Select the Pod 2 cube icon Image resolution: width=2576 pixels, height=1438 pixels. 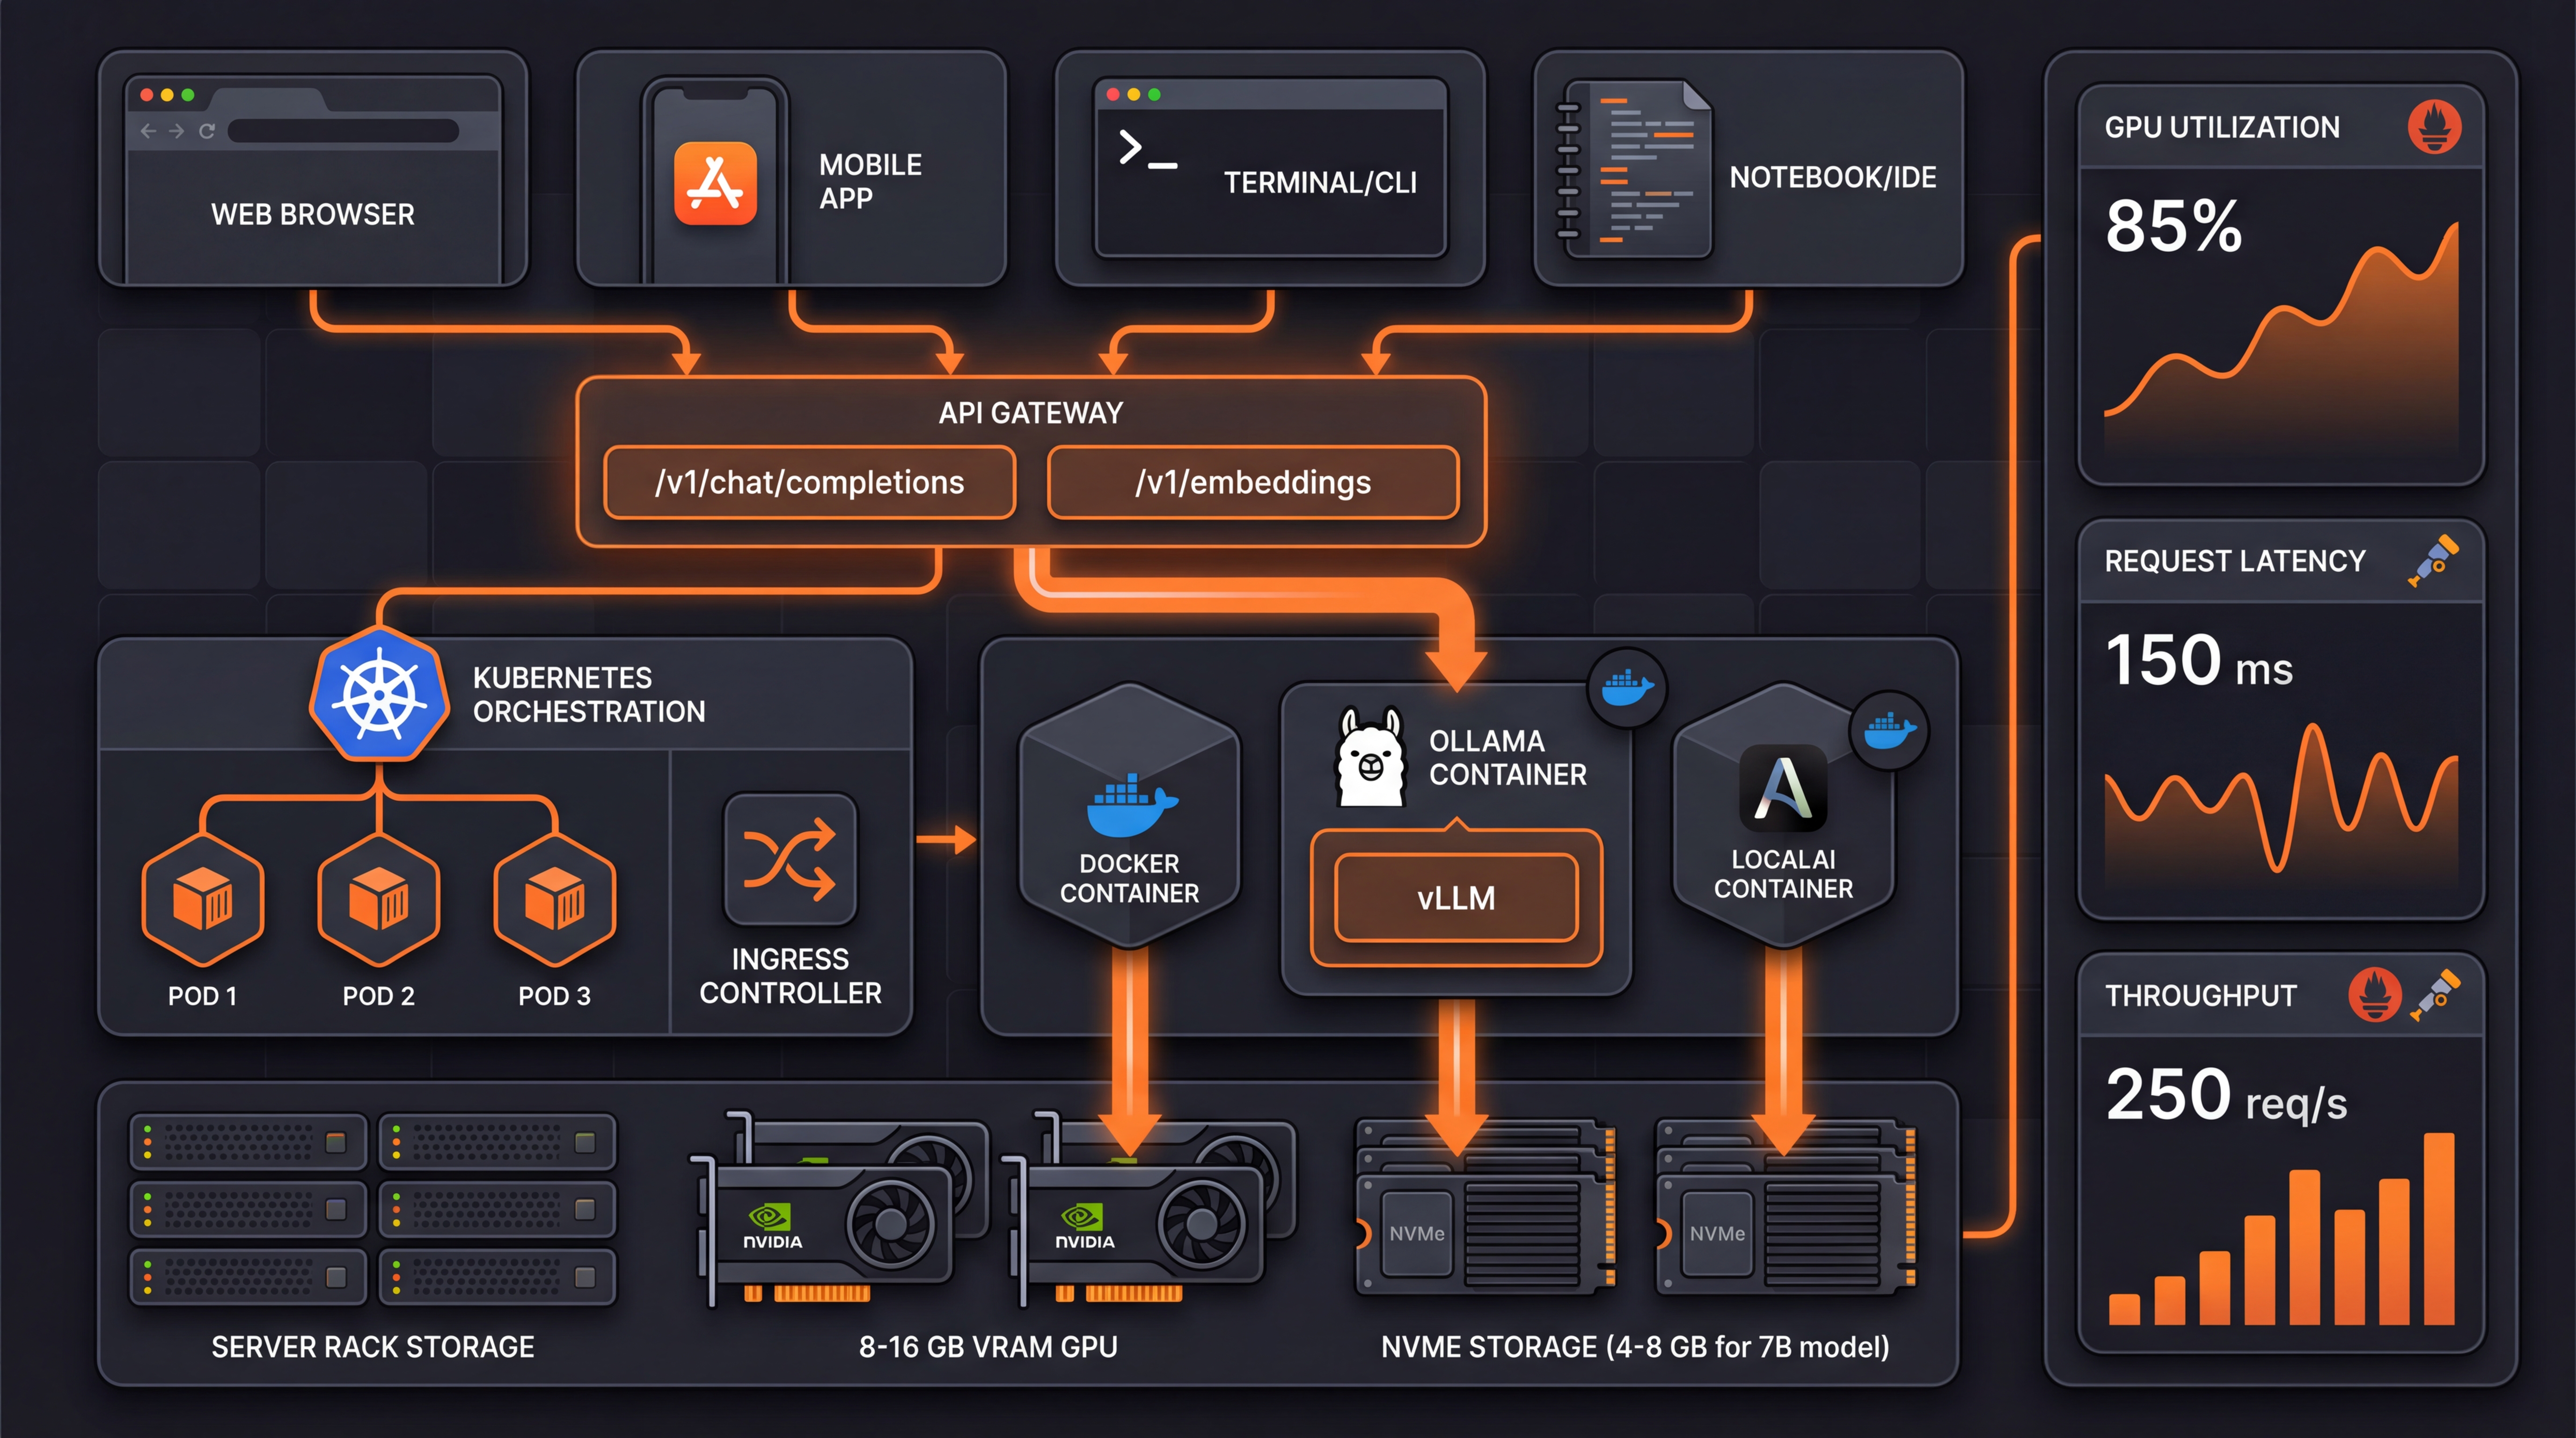click(x=379, y=900)
